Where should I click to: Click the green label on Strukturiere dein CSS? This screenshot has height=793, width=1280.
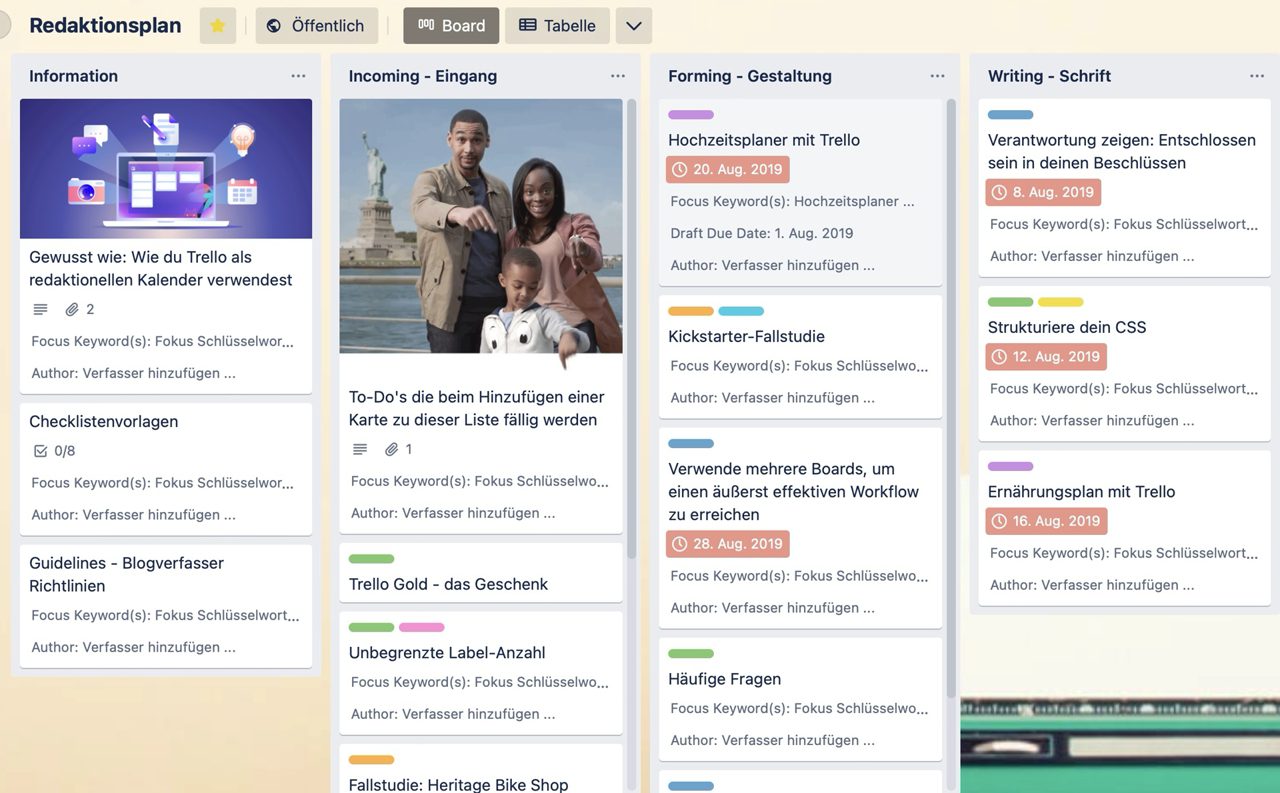(1011, 302)
